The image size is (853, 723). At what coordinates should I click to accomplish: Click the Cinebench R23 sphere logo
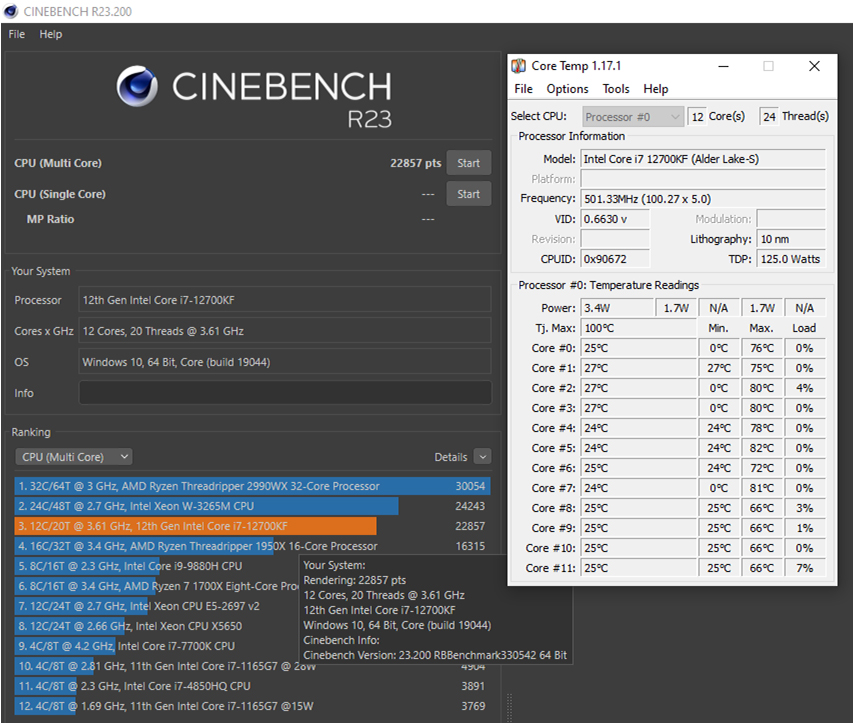click(137, 86)
